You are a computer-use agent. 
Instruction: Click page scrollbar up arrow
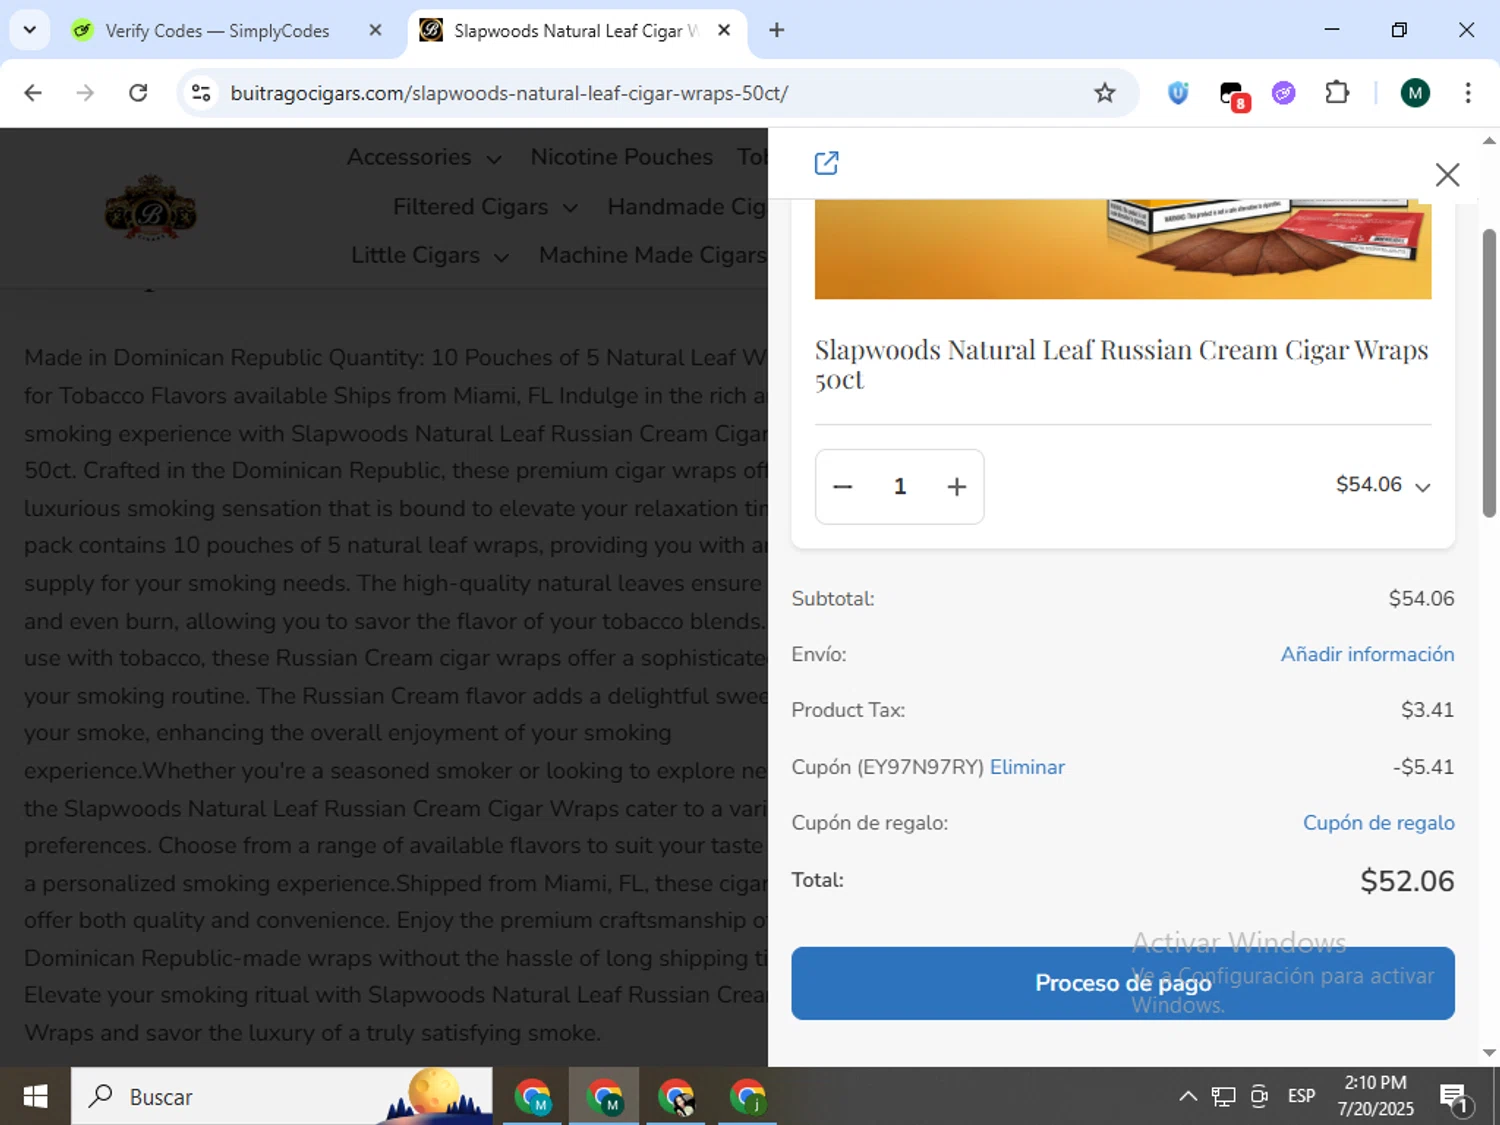[1489, 141]
